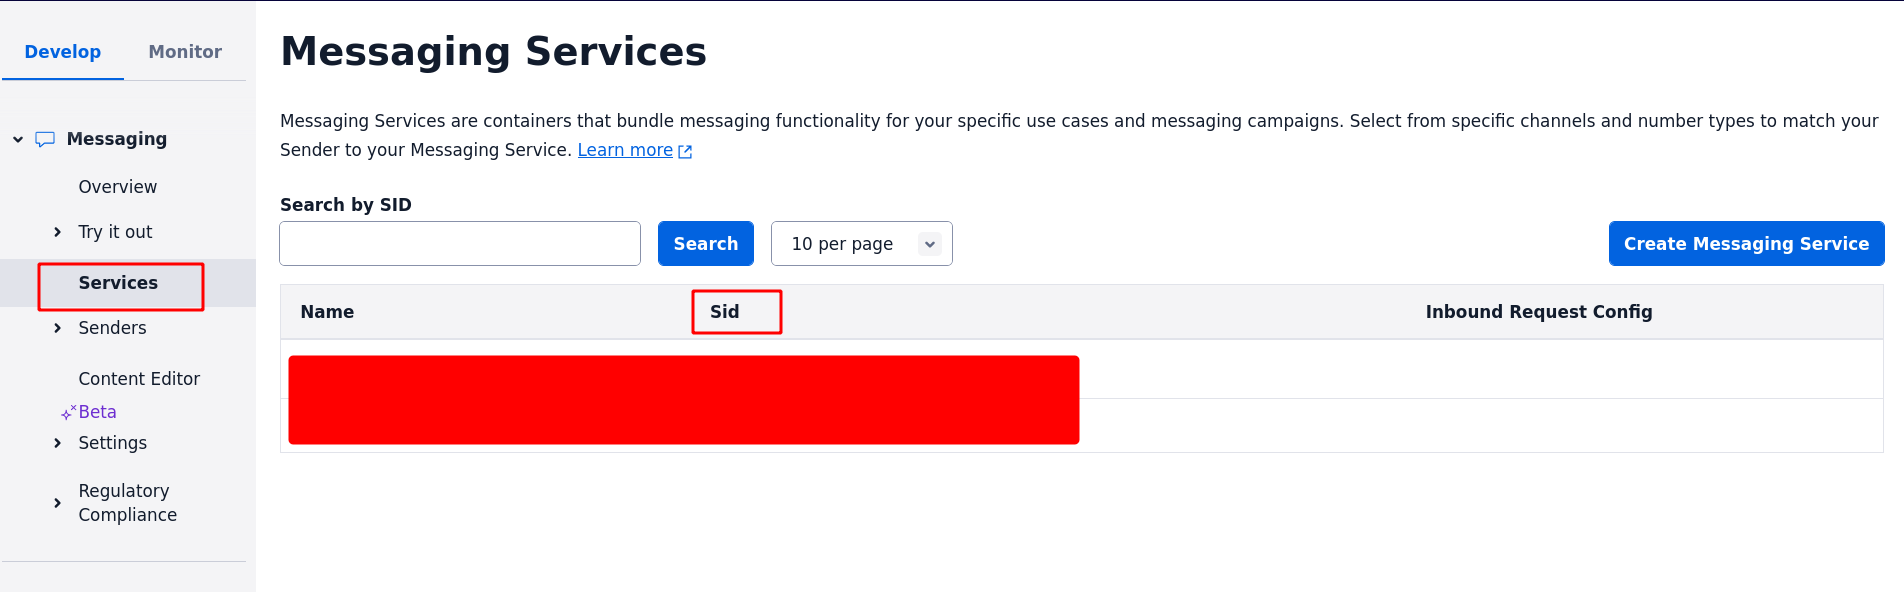Click the Beta sparkle icon
Image resolution: width=1904 pixels, height=592 pixels.
68,412
